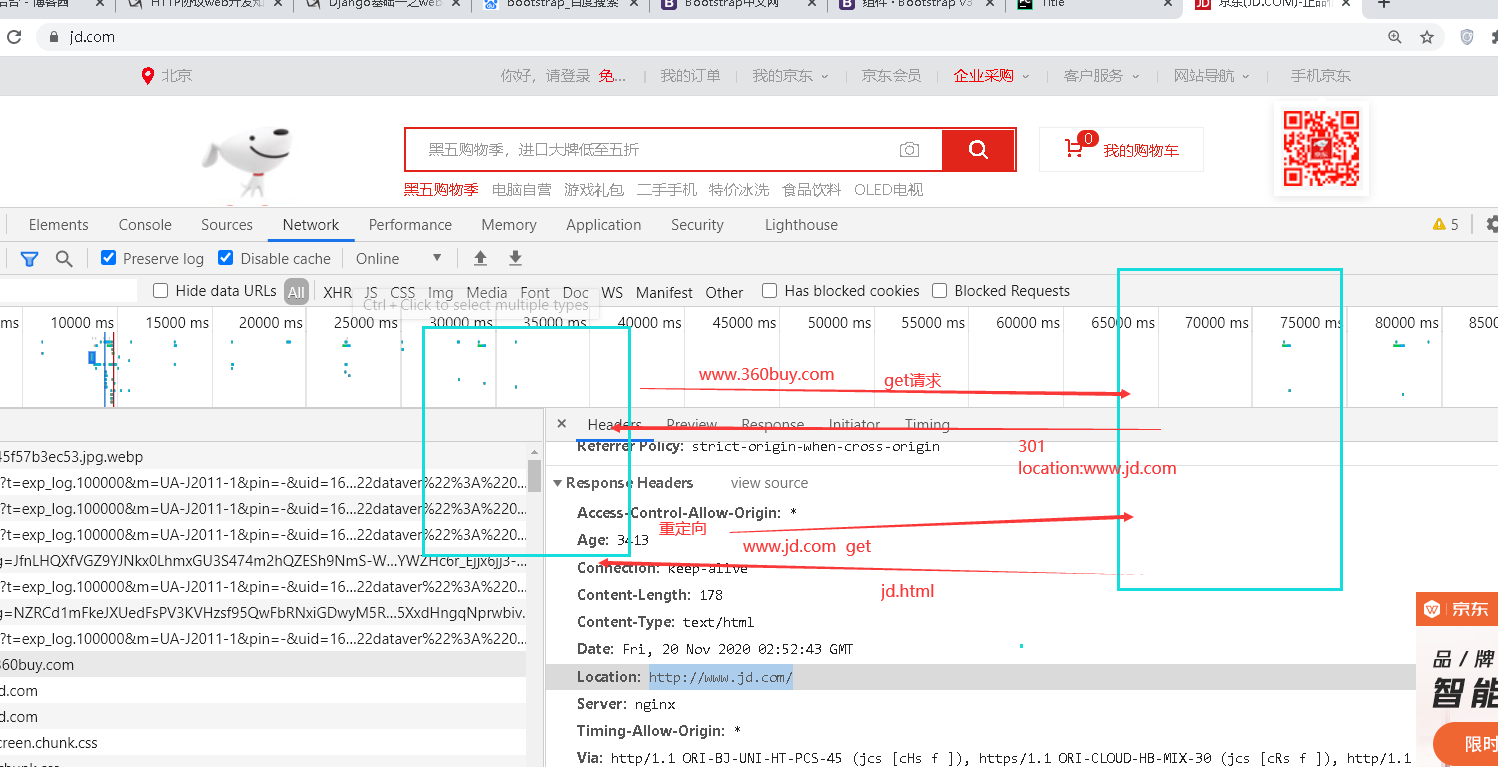Enable Hide data URLs checkbox
The image size is (1498, 767).
[x=161, y=291]
